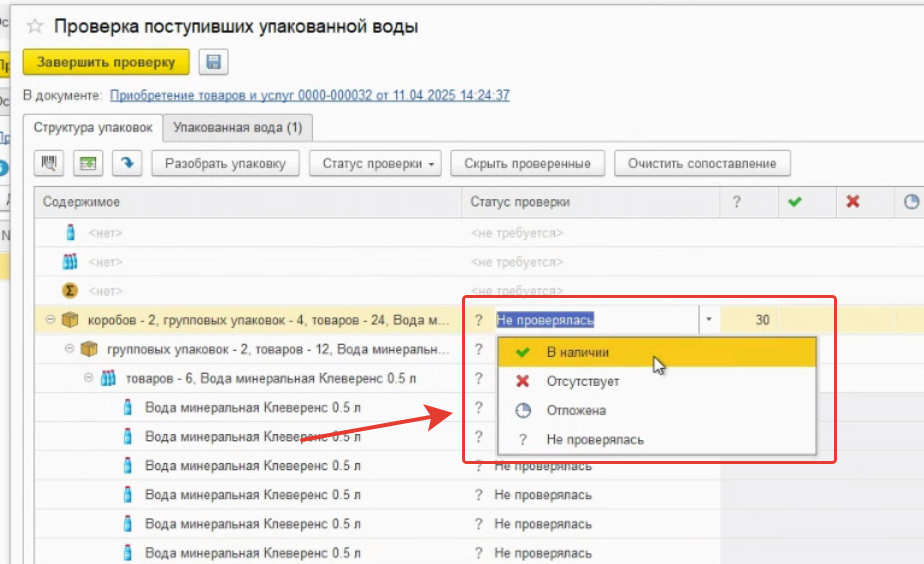Choose 'Отсутствует' in the status list

[x=582, y=381]
